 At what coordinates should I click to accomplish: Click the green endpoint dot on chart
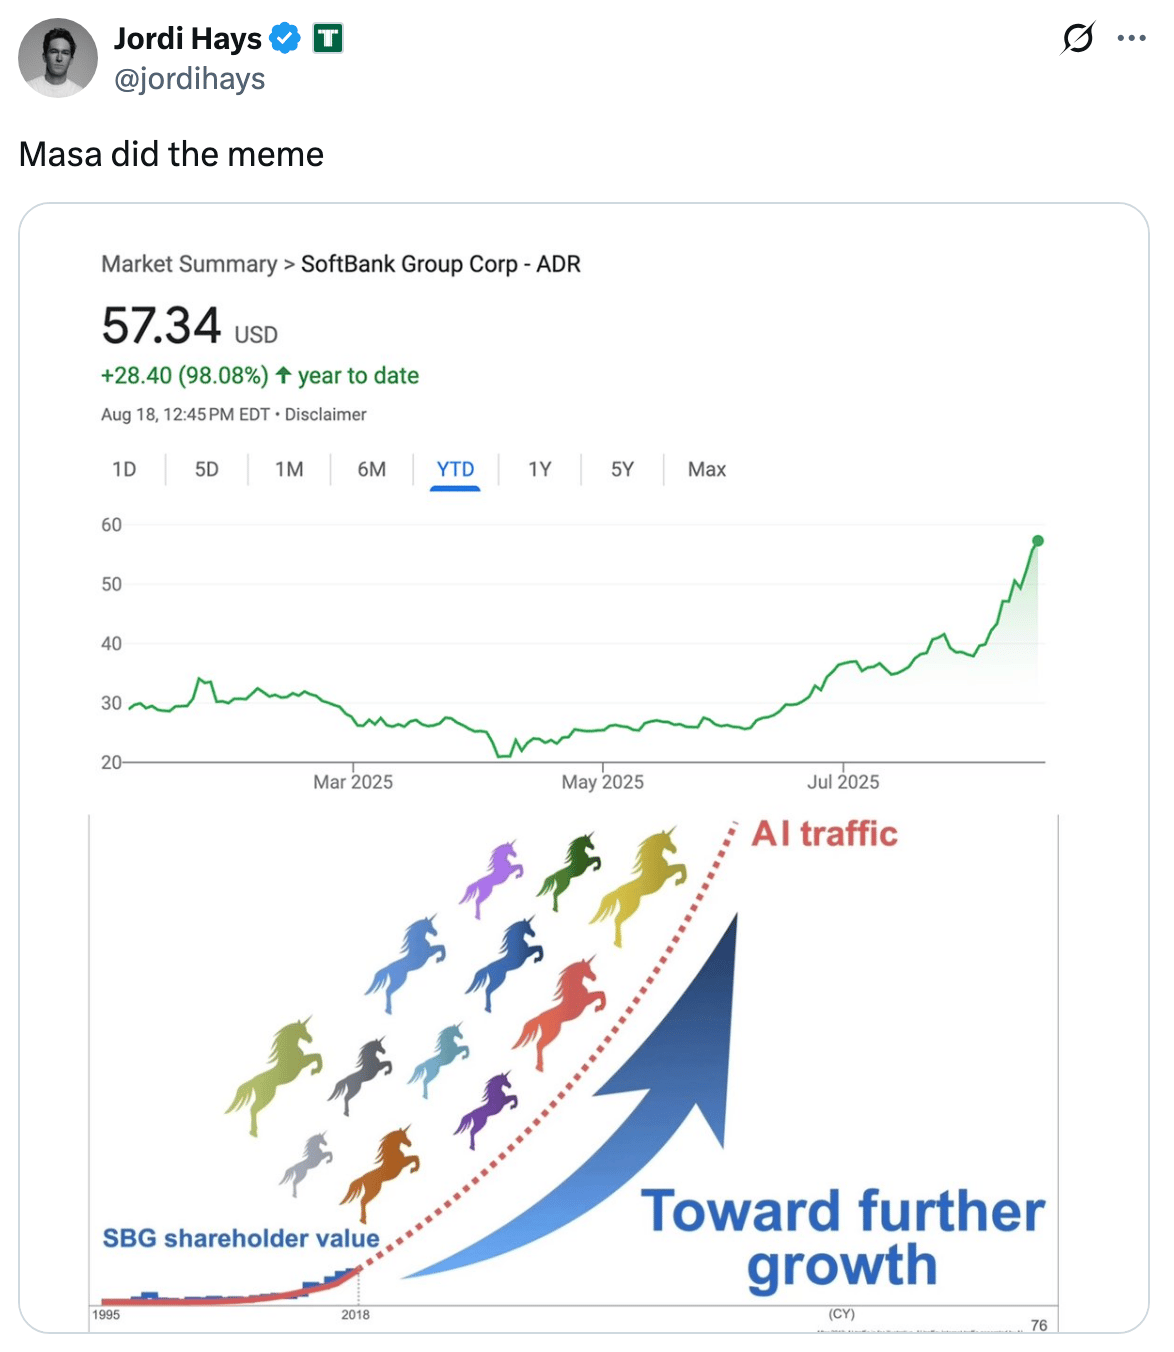click(1037, 541)
